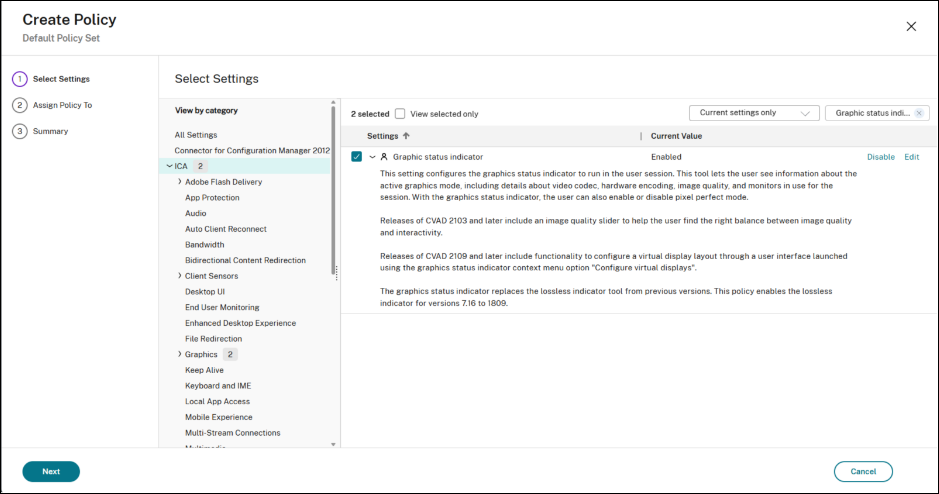This screenshot has width=939, height=494.
Task: Clear the Graphic status indicator search filter
Action: coord(919,113)
